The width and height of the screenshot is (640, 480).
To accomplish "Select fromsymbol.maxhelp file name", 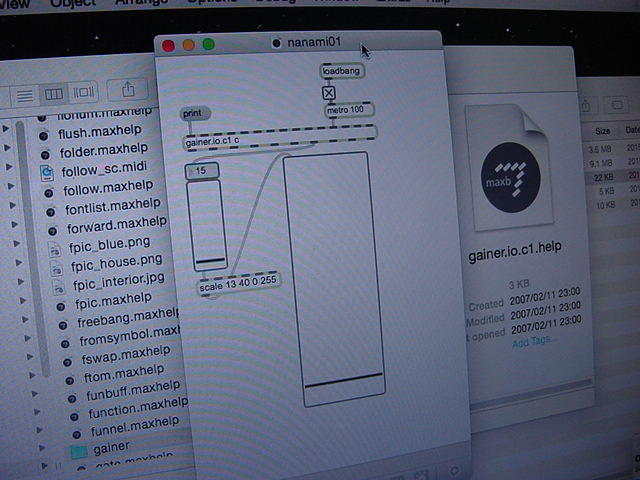I will 130,336.
